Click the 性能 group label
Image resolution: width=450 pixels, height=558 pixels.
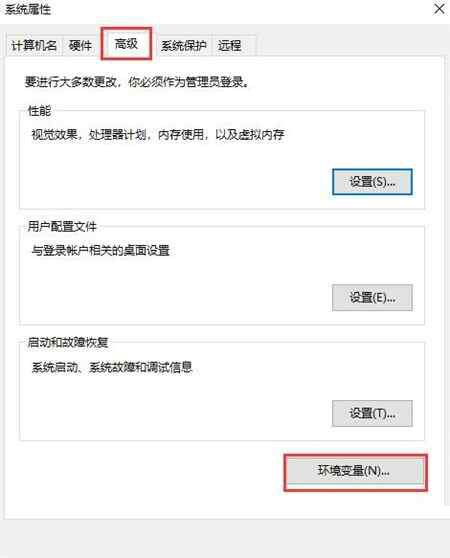[x=39, y=111]
